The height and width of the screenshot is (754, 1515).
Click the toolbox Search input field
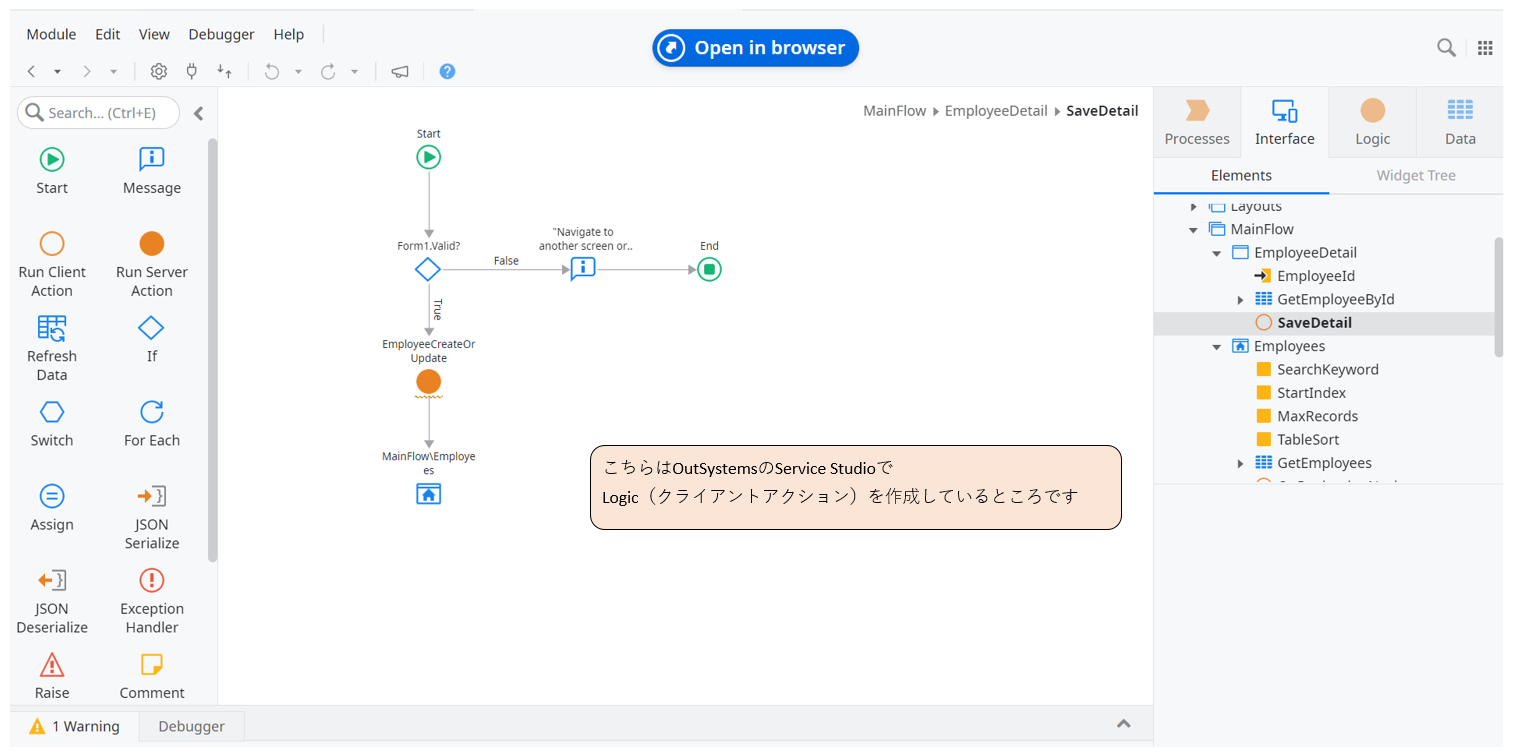[100, 113]
